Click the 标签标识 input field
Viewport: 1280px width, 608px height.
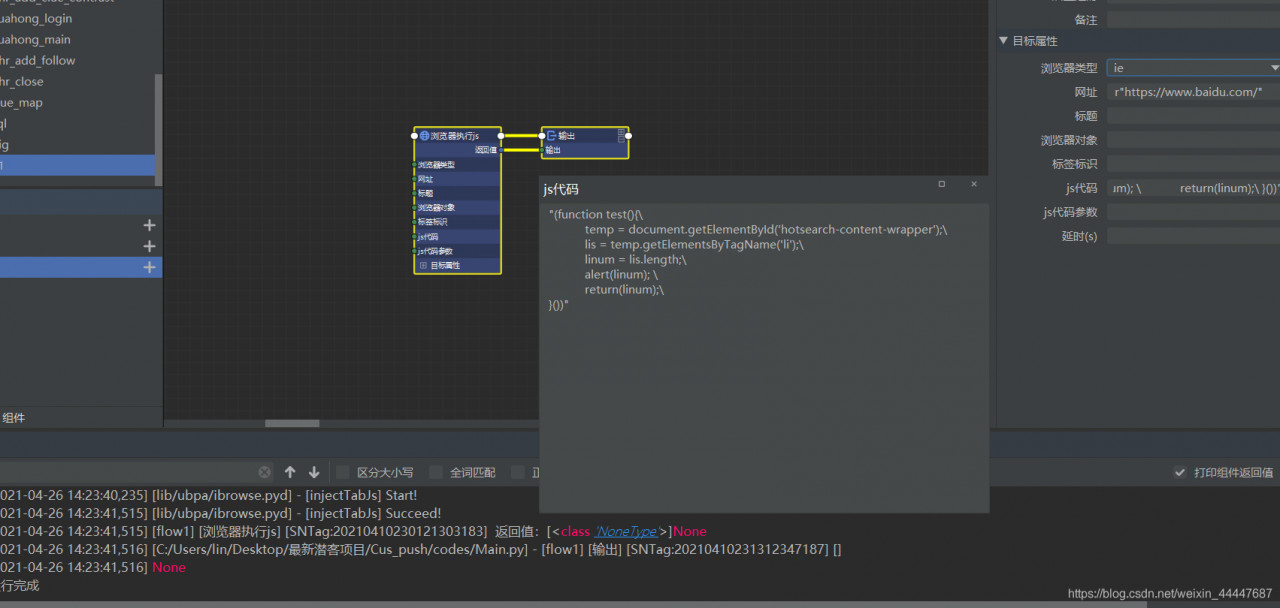tap(1193, 164)
